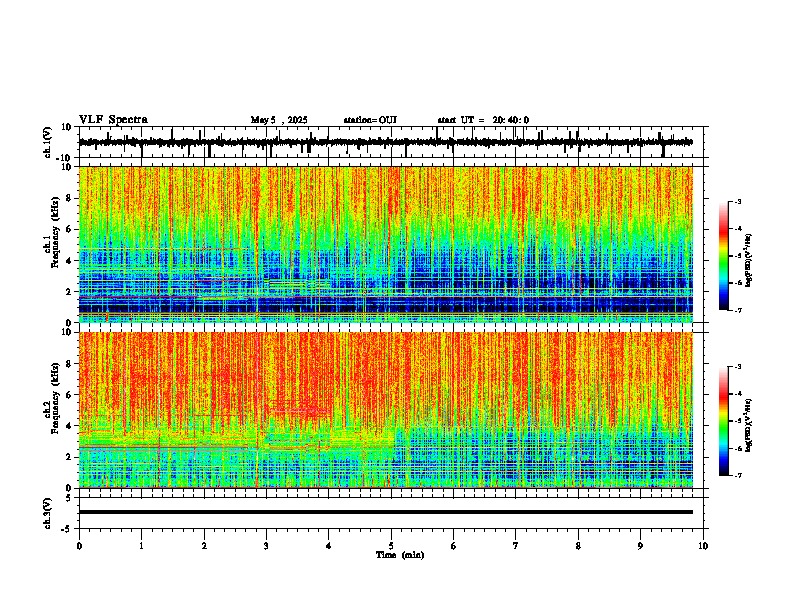Viewport: 792px width, 612px height.
Task: Click the "VLF Spectra" plot title
Action: pos(113,120)
